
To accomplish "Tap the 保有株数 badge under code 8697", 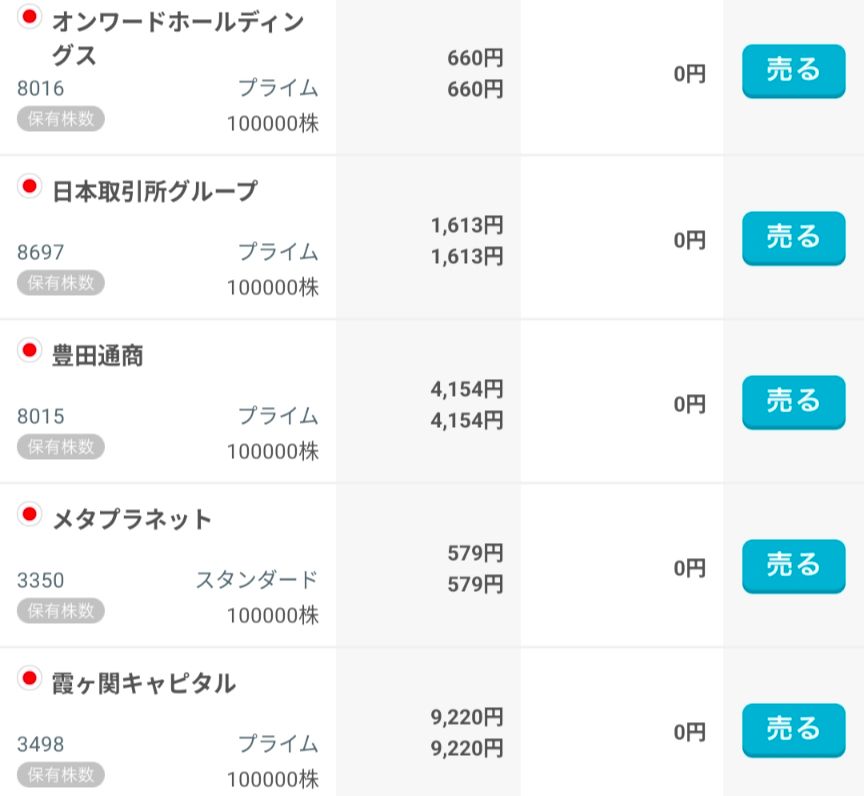I will [60, 283].
